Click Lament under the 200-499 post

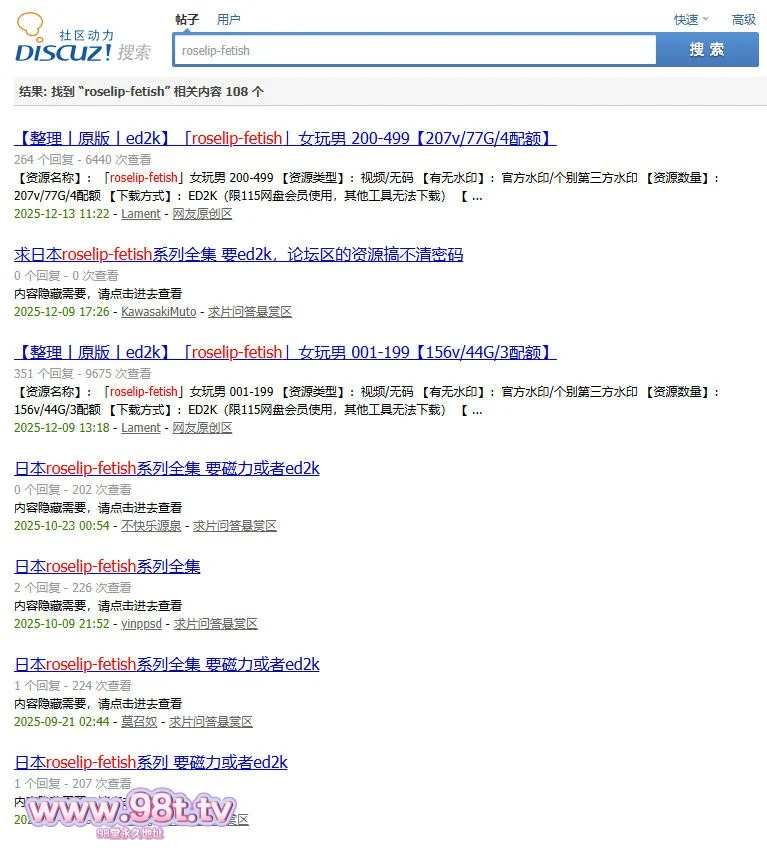(x=141, y=214)
